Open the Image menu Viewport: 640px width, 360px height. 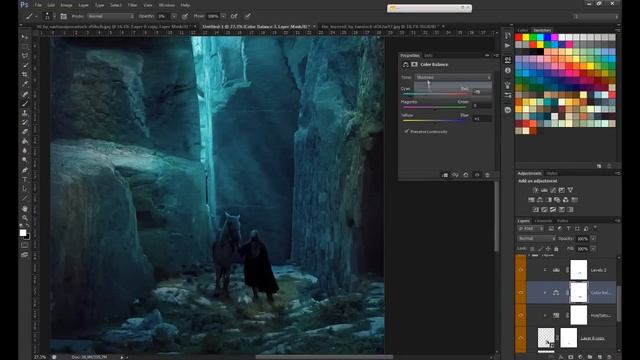pyautogui.click(x=66, y=5)
